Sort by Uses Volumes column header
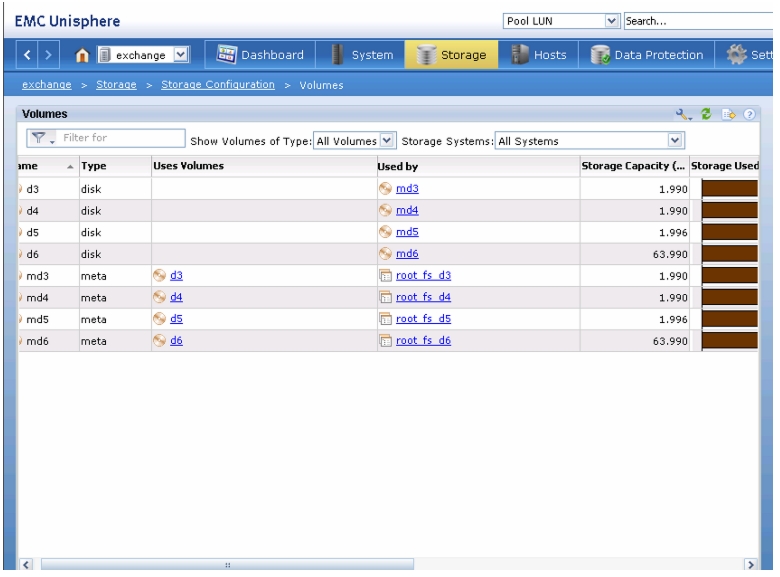Viewport: 780px width, 577px height. [264, 166]
